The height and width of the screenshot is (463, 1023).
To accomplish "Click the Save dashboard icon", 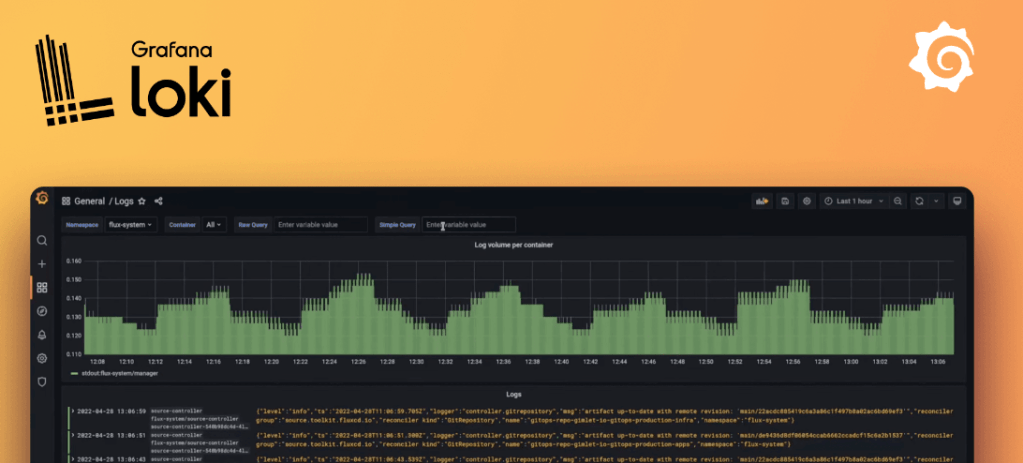I will click(786, 201).
